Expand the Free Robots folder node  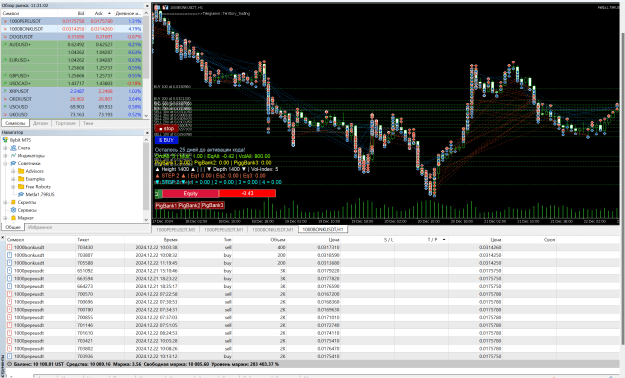click(13, 187)
